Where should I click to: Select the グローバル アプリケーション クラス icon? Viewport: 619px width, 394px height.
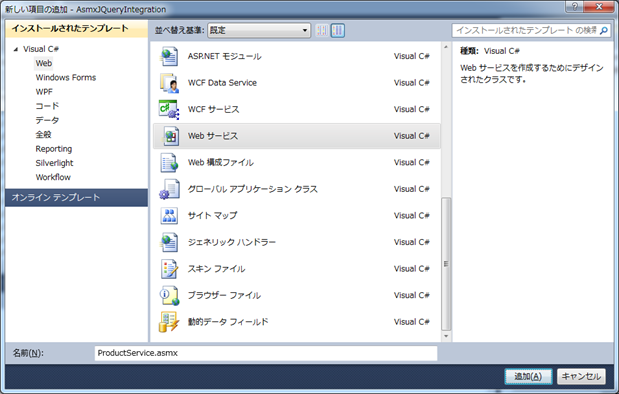pyautogui.click(x=169, y=189)
